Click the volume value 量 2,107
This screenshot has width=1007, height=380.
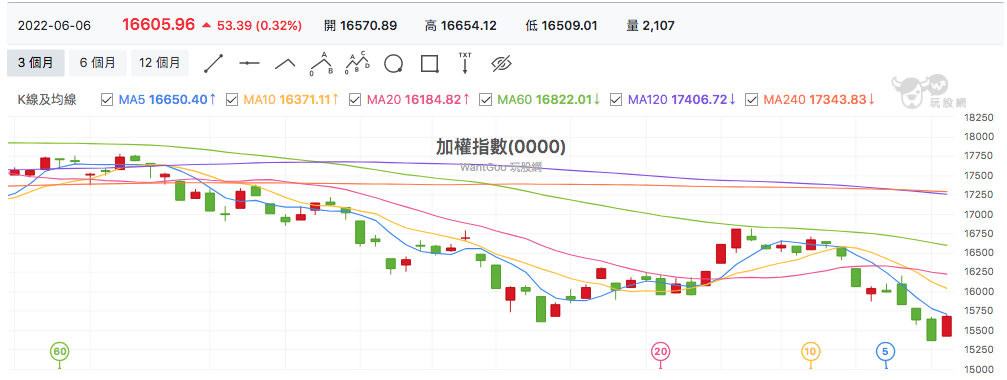650,26
